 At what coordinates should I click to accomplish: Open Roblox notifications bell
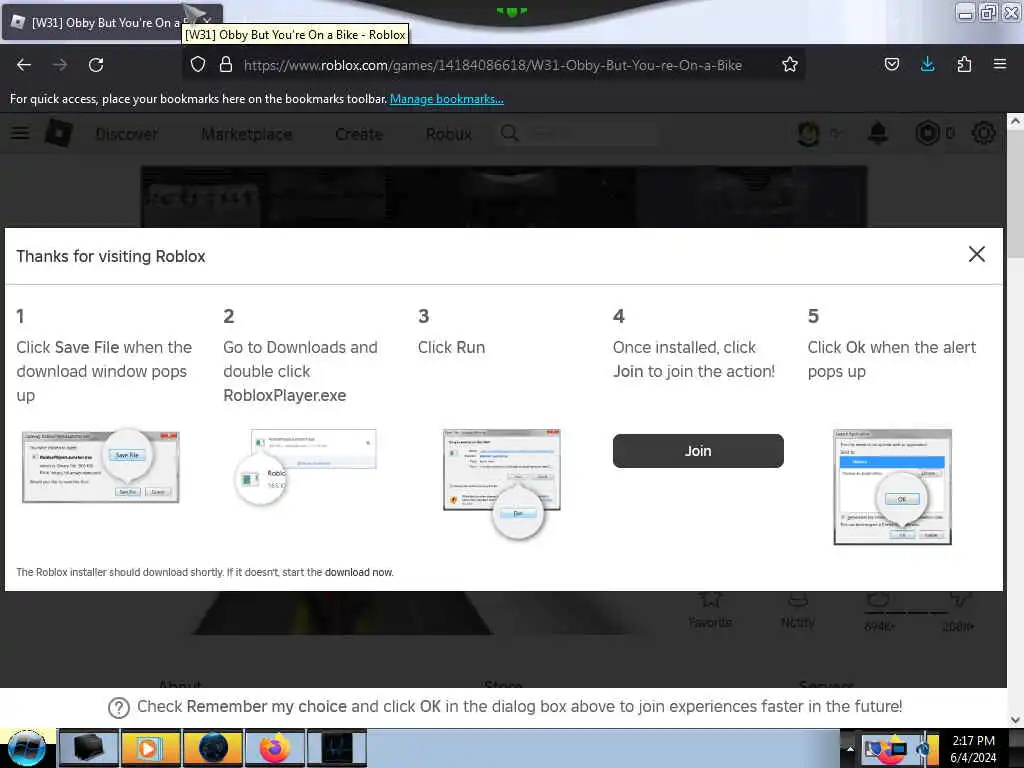878,134
